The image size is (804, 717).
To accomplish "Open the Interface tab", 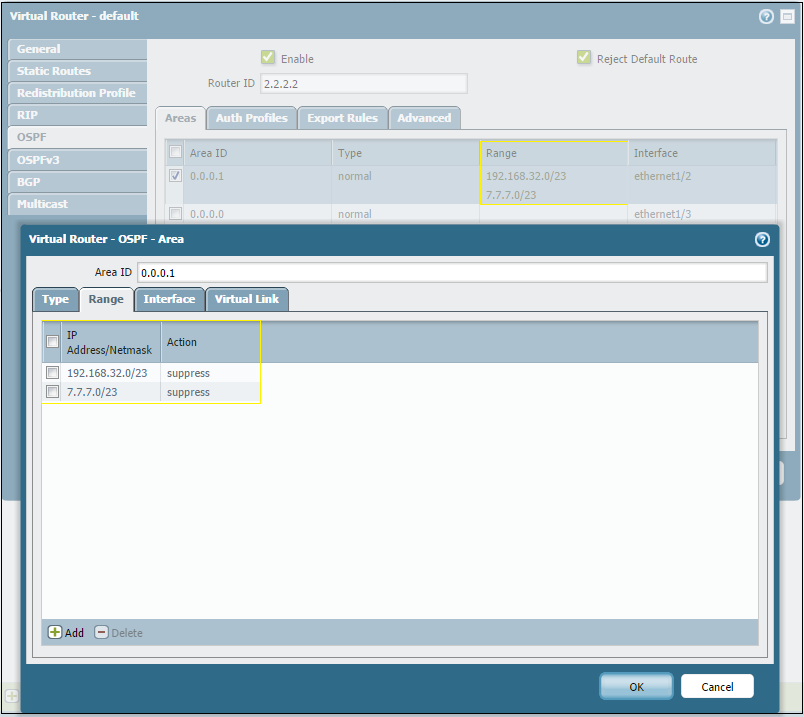I will [169, 299].
